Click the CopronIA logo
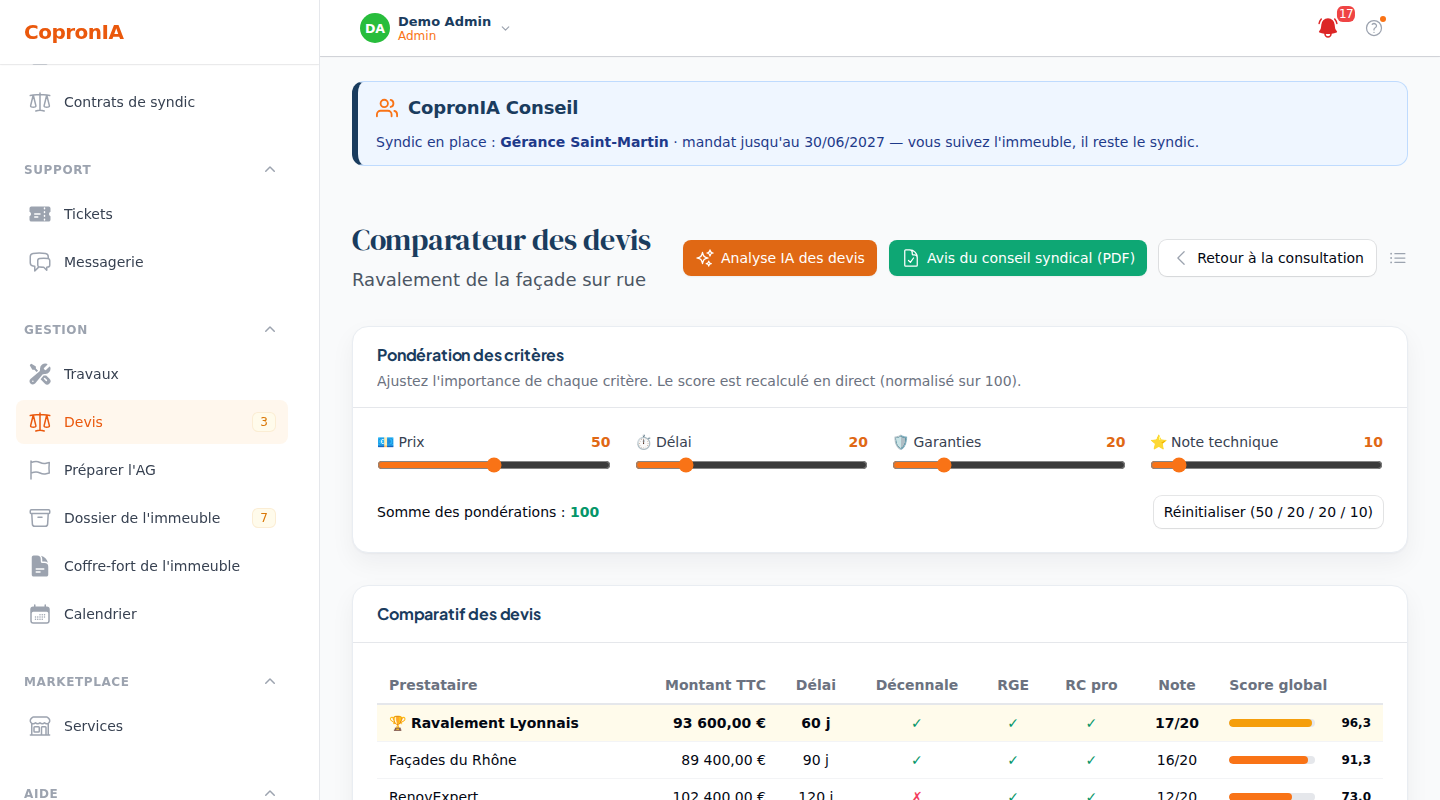 [74, 32]
